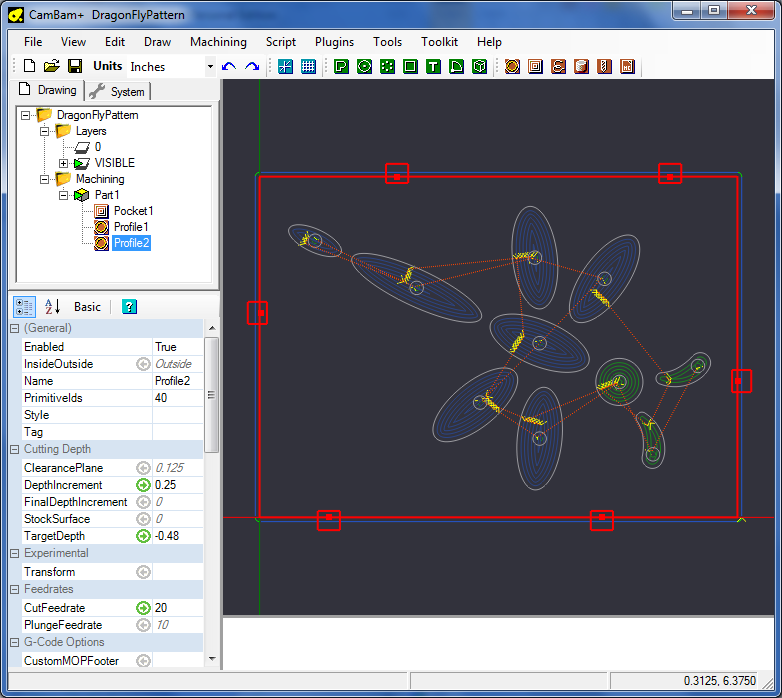Open the Script menu
This screenshot has width=782, height=698.
(x=281, y=42)
